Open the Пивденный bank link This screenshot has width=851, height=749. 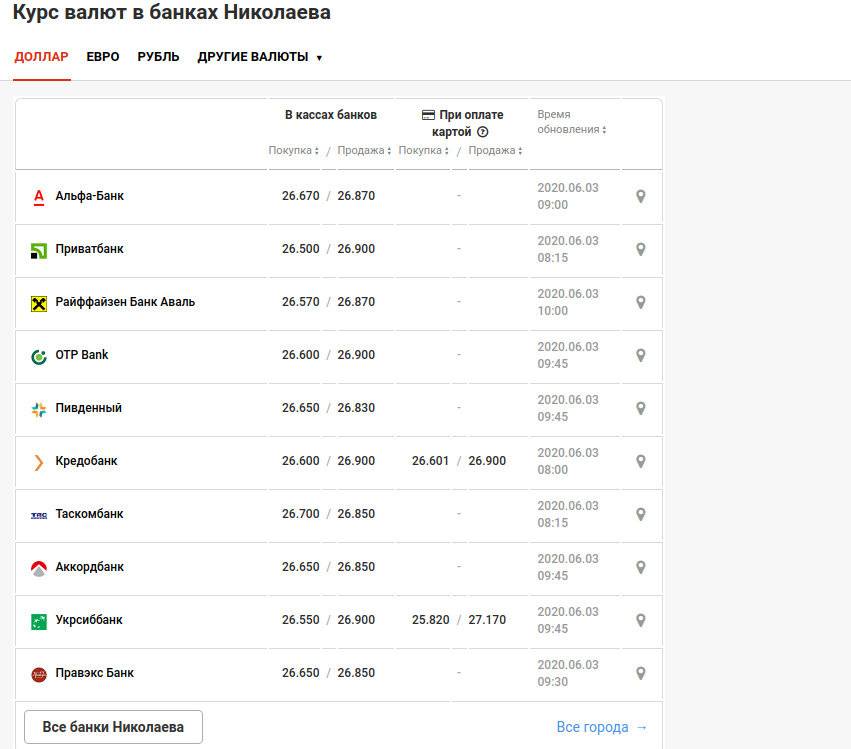(x=88, y=408)
